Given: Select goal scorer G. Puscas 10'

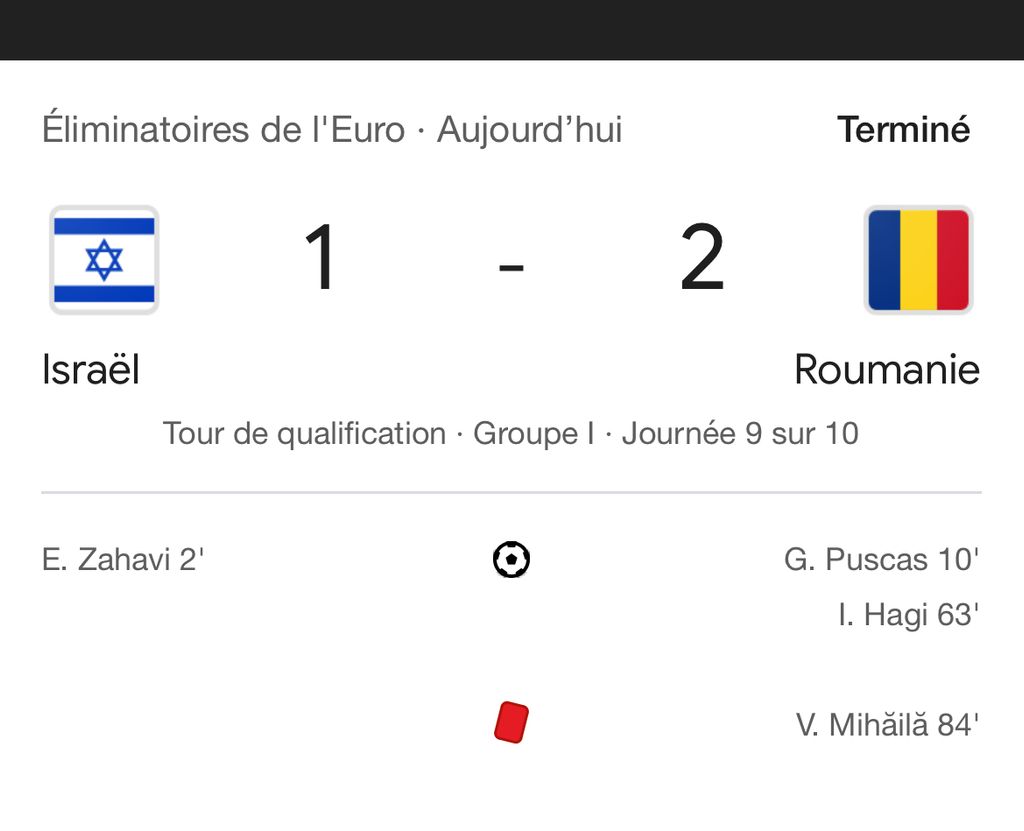Looking at the screenshot, I should click(x=880, y=559).
